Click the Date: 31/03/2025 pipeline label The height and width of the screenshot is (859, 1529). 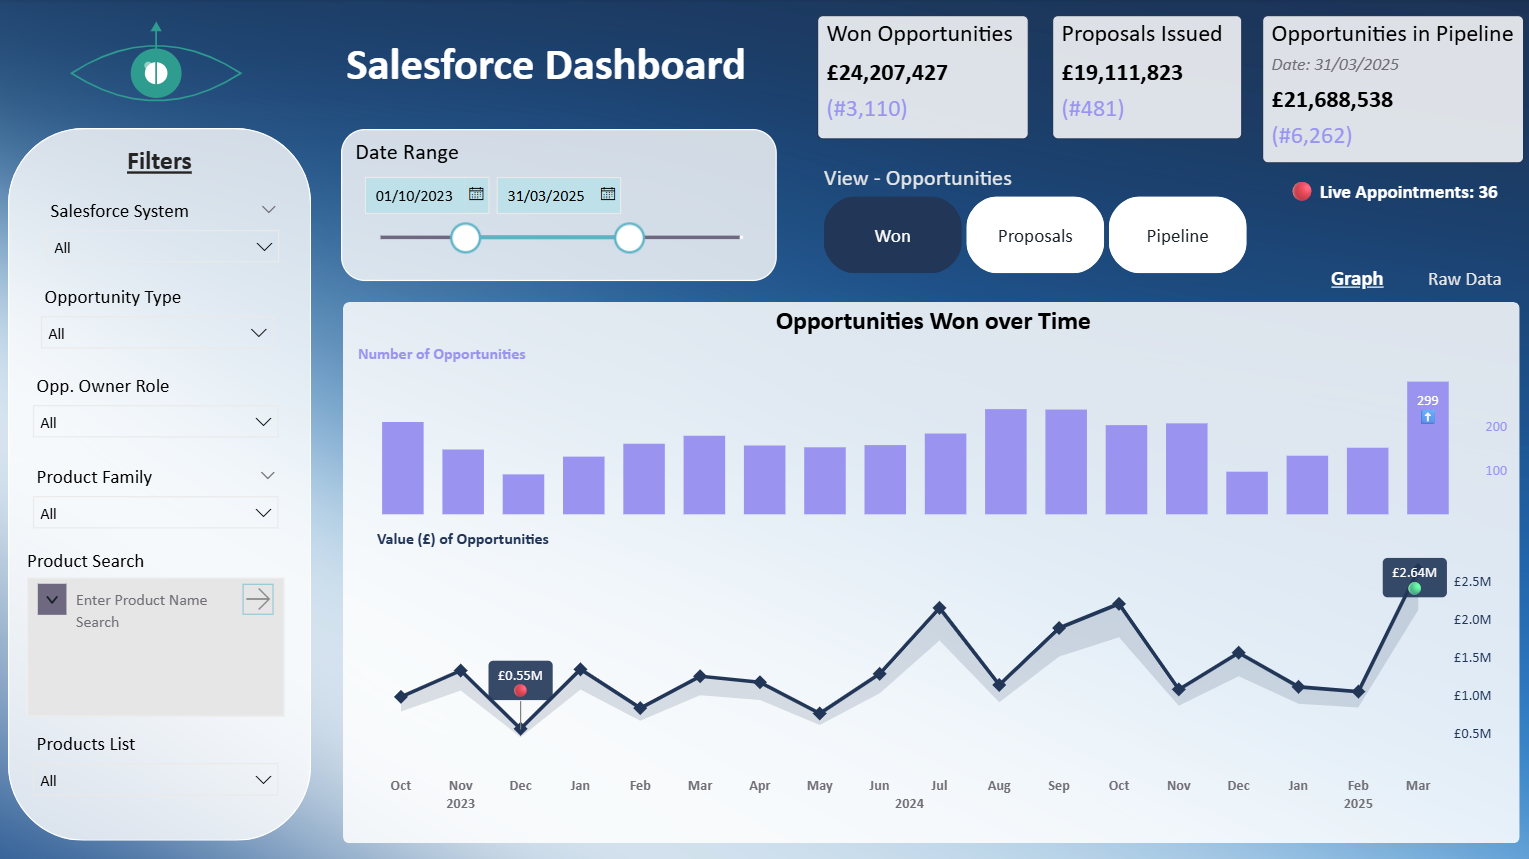tap(1335, 65)
